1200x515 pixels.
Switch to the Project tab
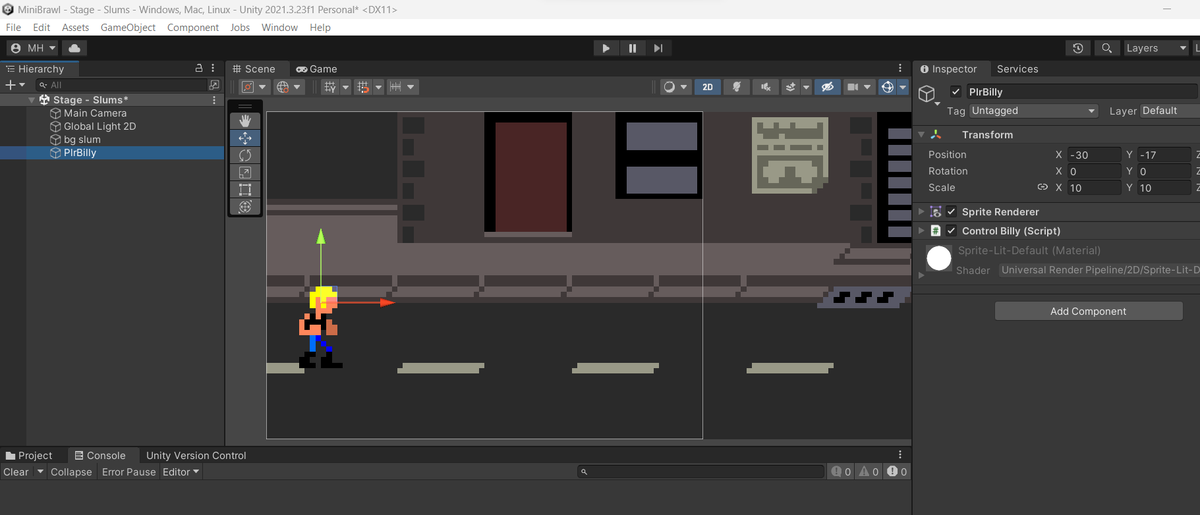[x=29, y=455]
